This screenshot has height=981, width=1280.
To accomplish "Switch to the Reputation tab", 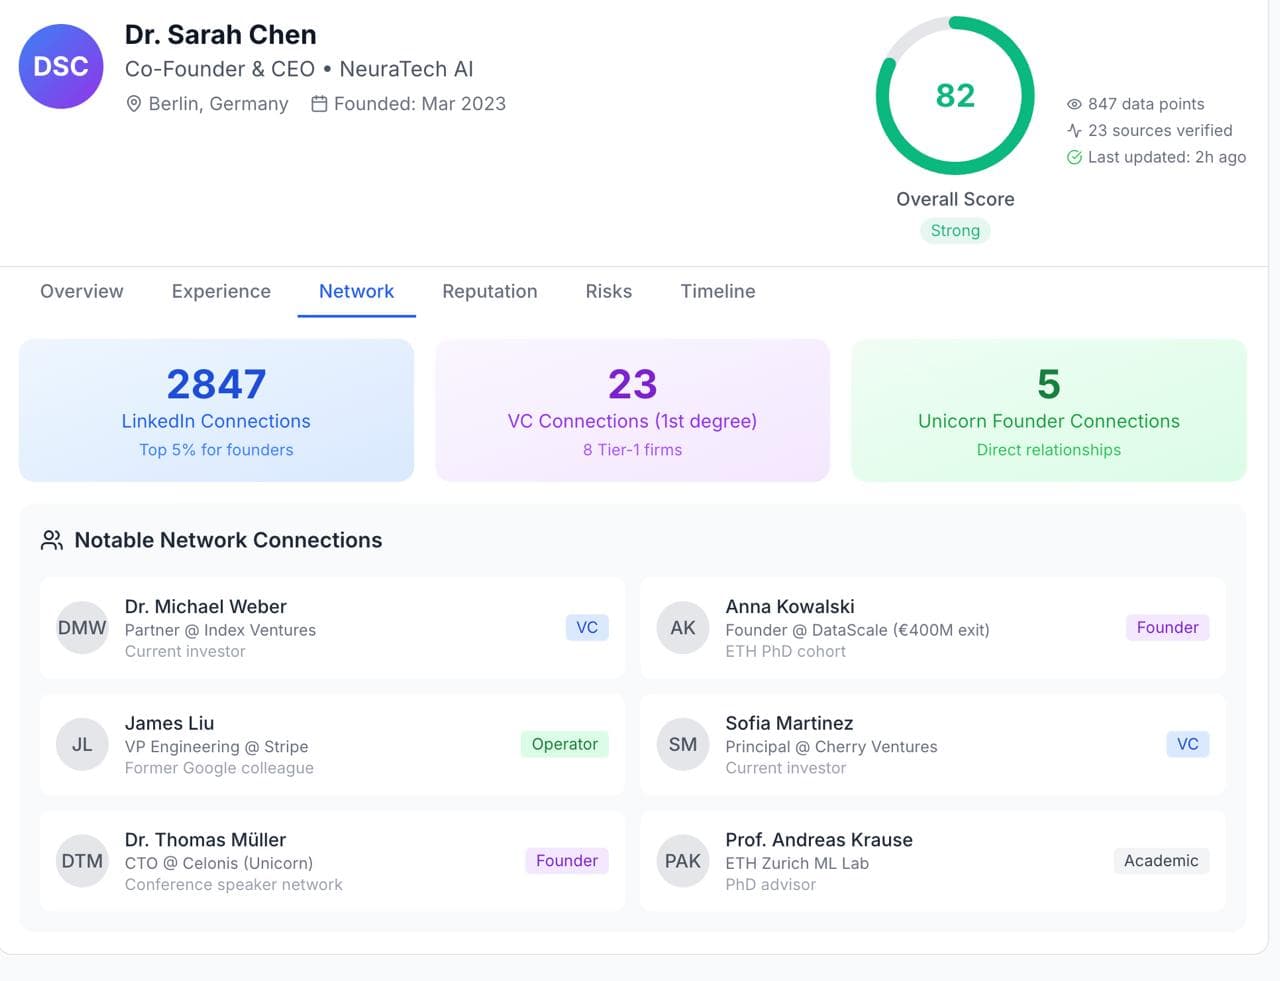I will coord(490,291).
